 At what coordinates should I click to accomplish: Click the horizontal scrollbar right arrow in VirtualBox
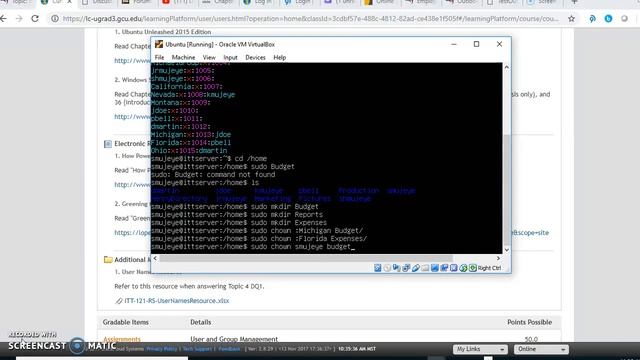498,258
